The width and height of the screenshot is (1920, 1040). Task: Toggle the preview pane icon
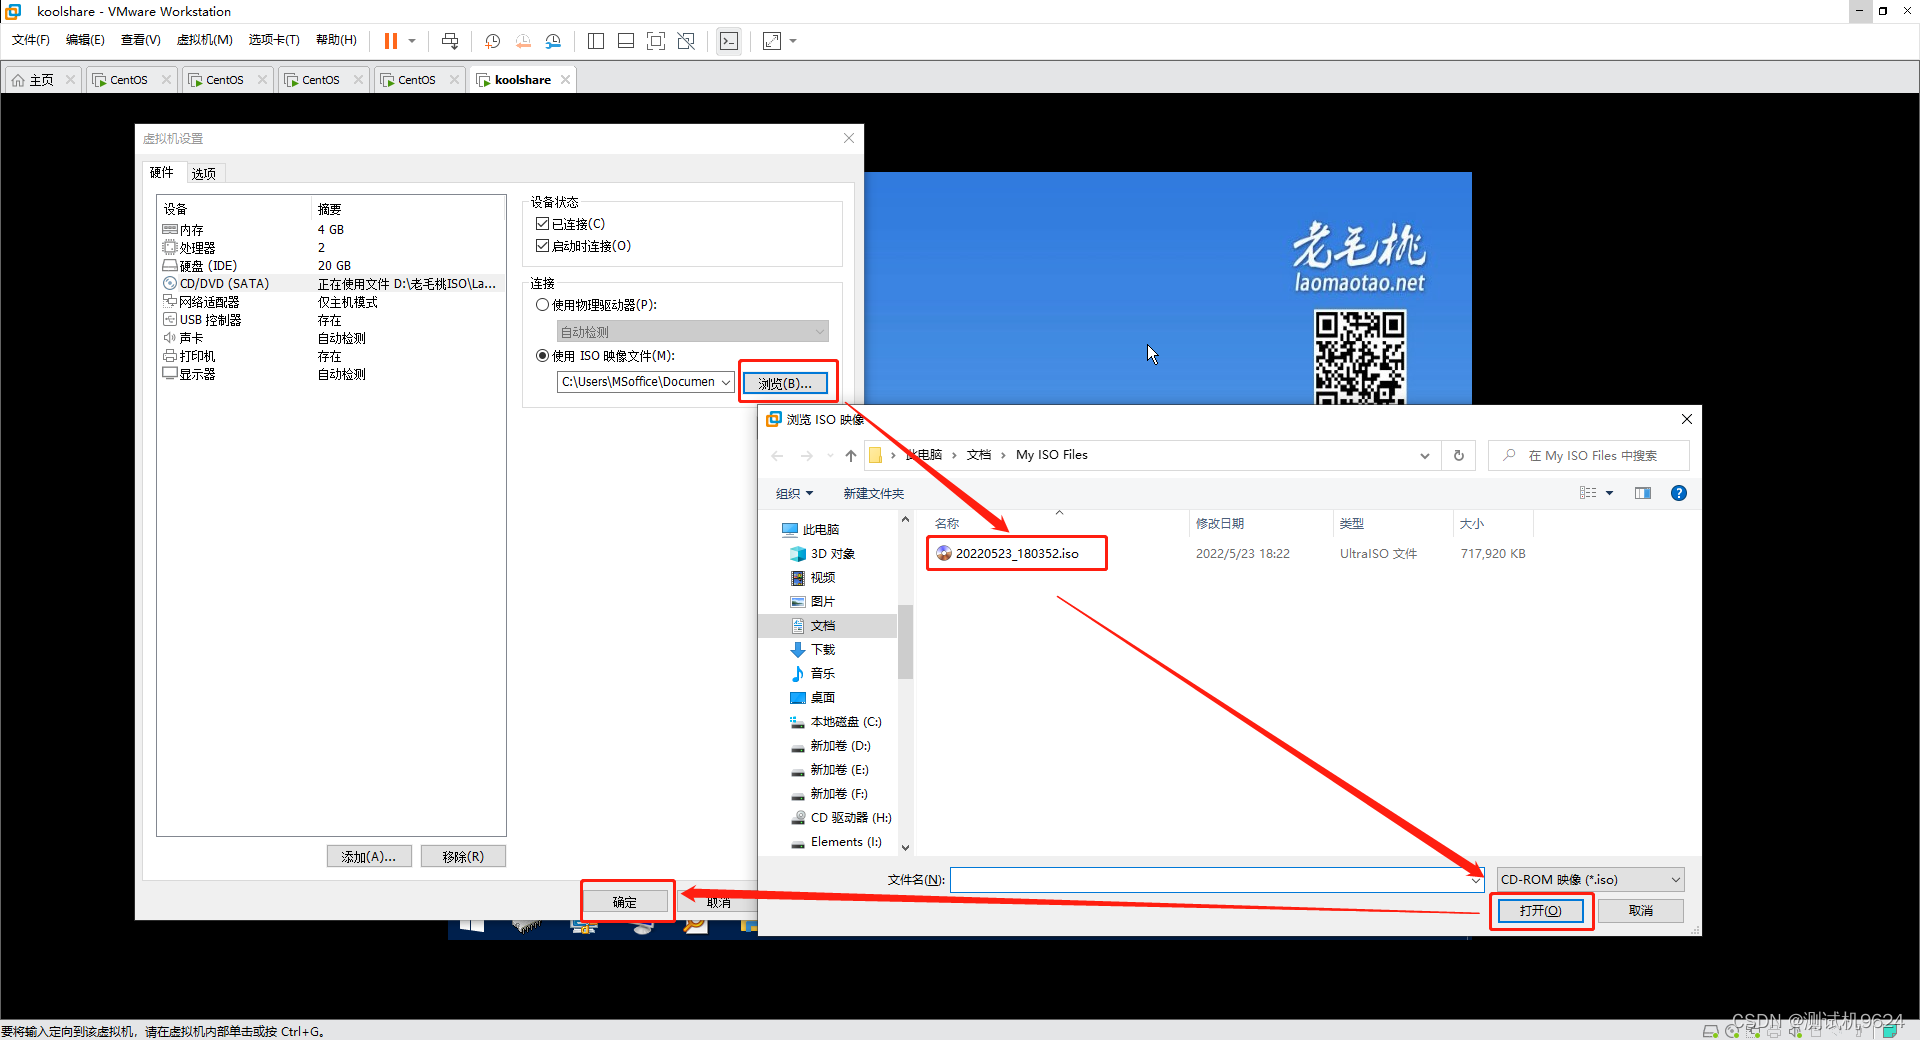pyautogui.click(x=1643, y=493)
